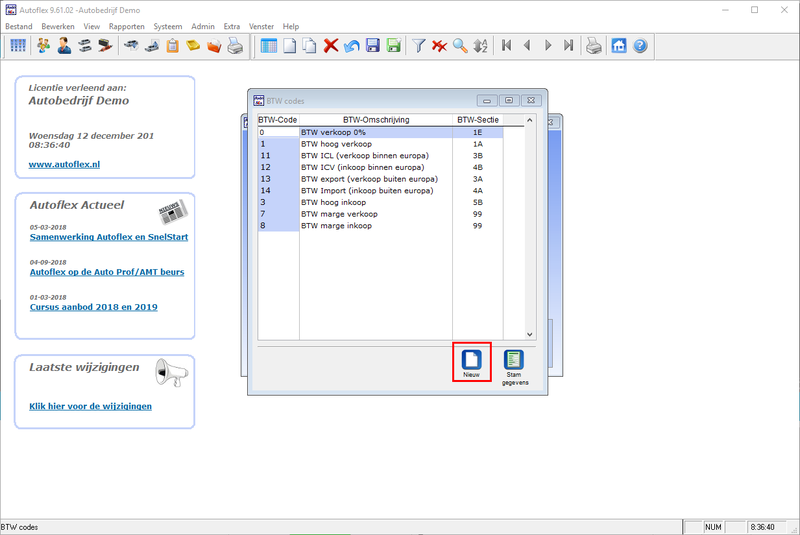Go to the previous record
Image resolution: width=800 pixels, height=535 pixels.
(527, 46)
